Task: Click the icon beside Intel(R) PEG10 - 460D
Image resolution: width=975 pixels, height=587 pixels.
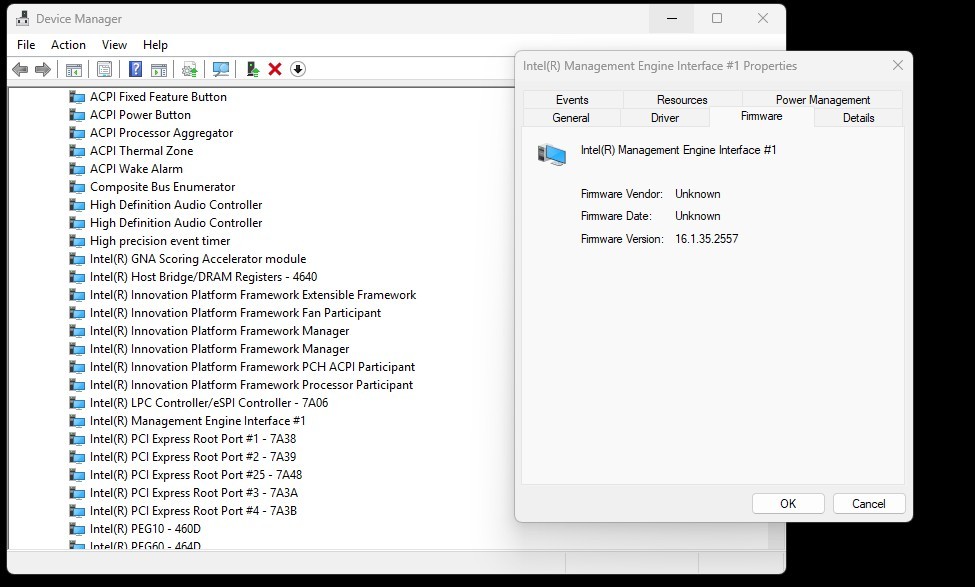Action: click(77, 529)
